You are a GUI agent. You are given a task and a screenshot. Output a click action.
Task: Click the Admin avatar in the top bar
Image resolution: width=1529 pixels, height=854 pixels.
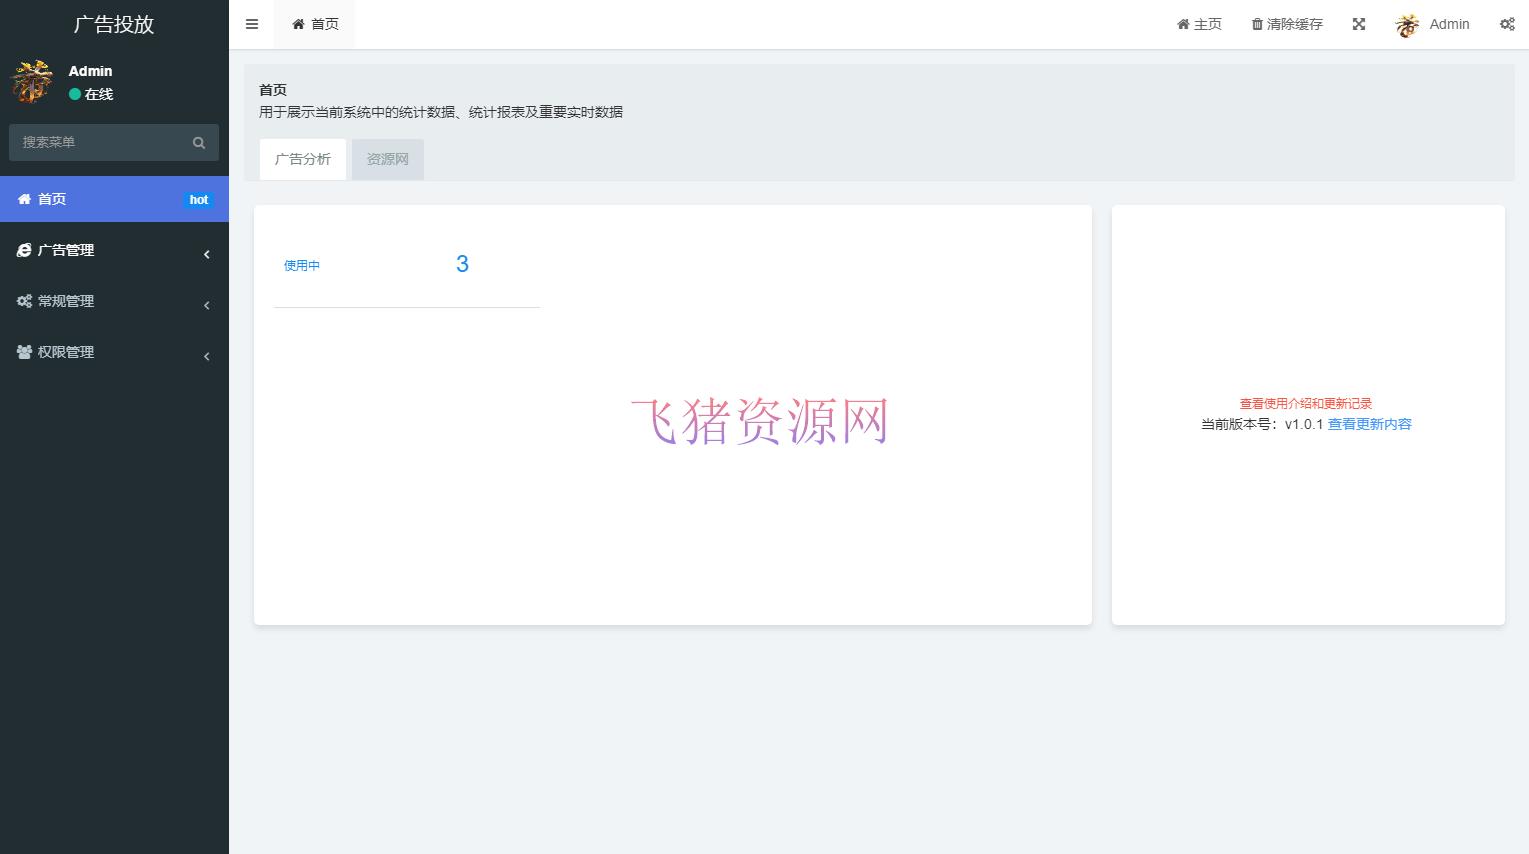1406,24
